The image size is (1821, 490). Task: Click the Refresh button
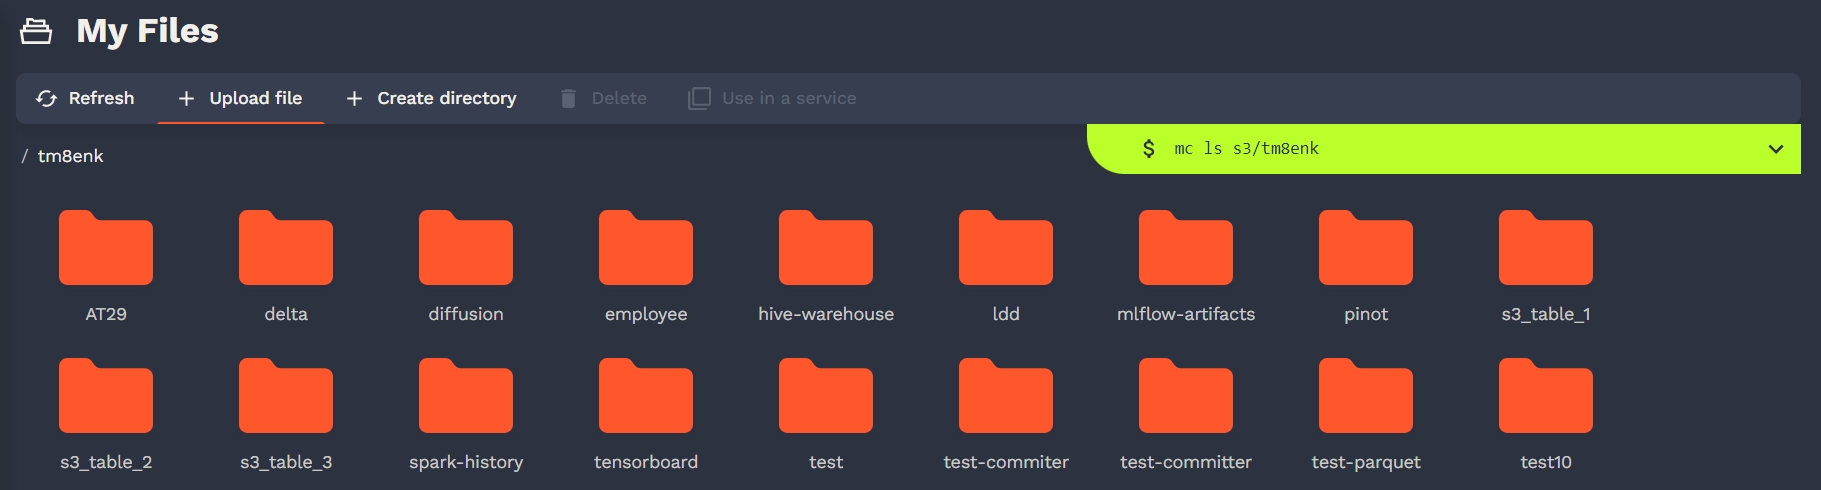click(x=86, y=98)
